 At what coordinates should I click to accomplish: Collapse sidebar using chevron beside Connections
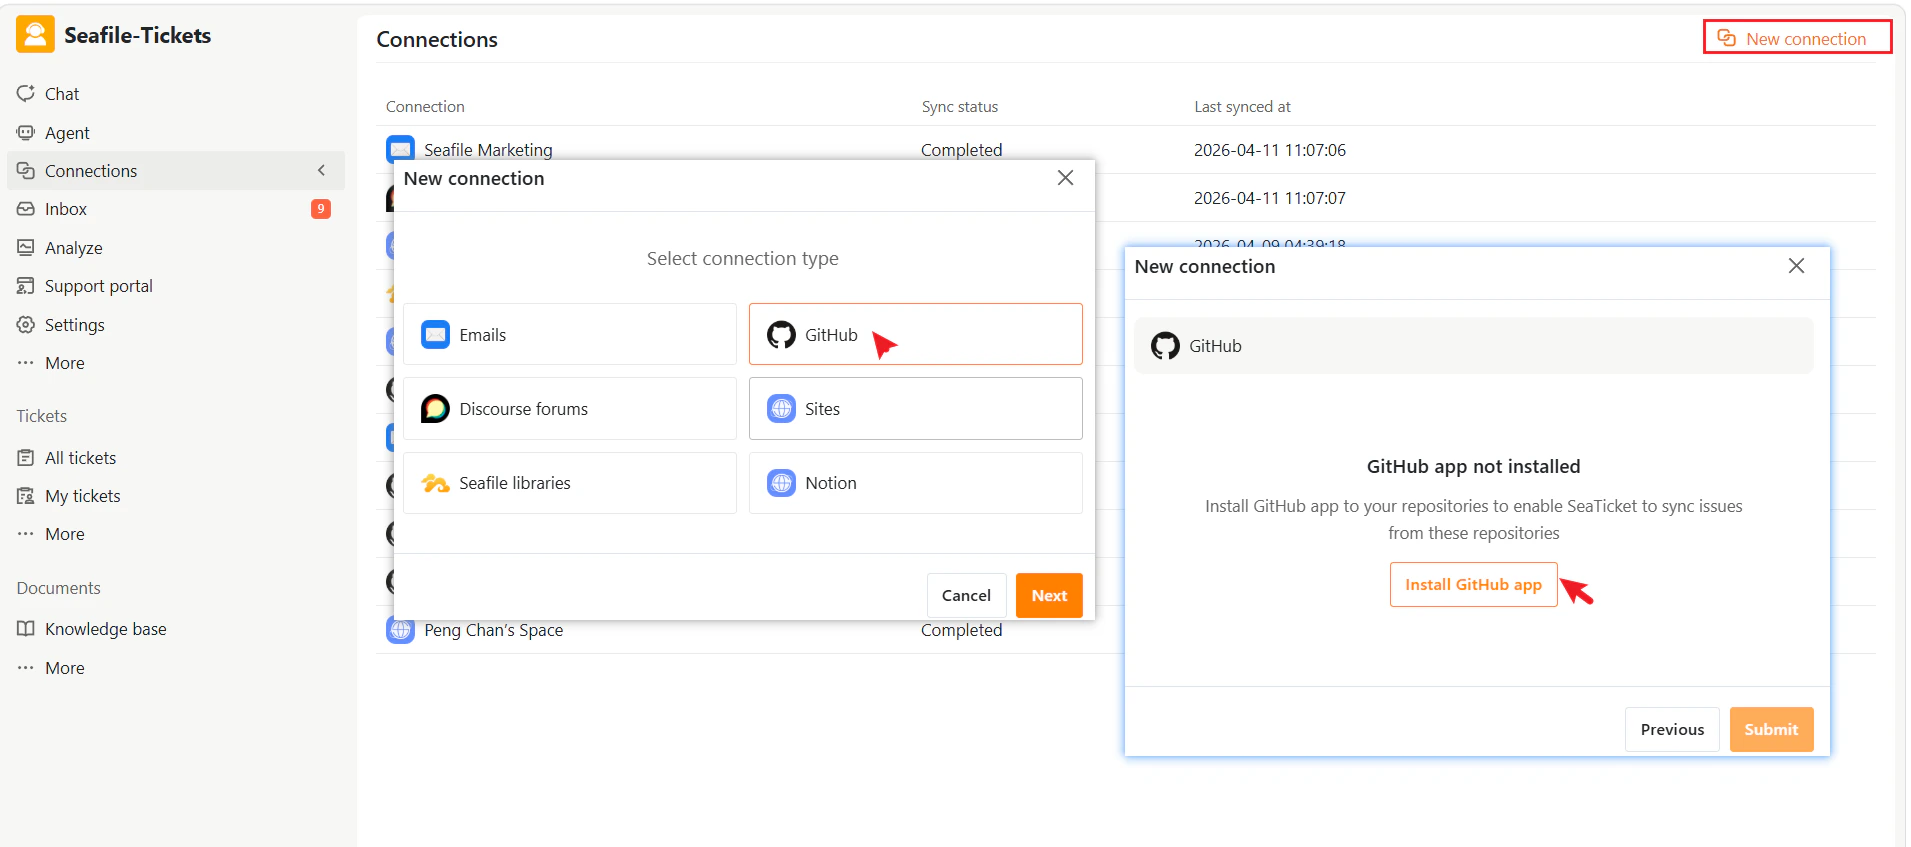tap(321, 171)
